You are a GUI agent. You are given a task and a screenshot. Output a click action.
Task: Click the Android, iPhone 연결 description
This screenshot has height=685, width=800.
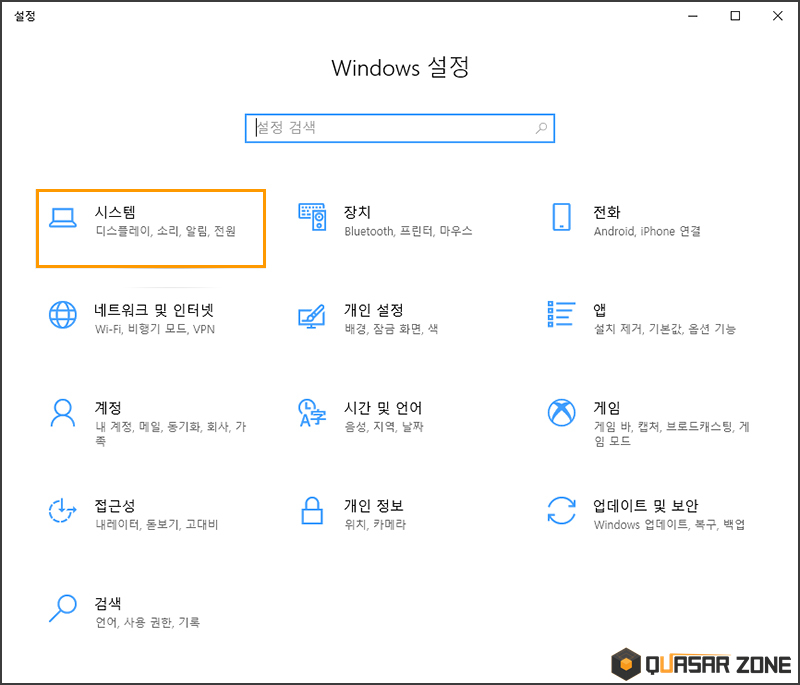pos(647,231)
